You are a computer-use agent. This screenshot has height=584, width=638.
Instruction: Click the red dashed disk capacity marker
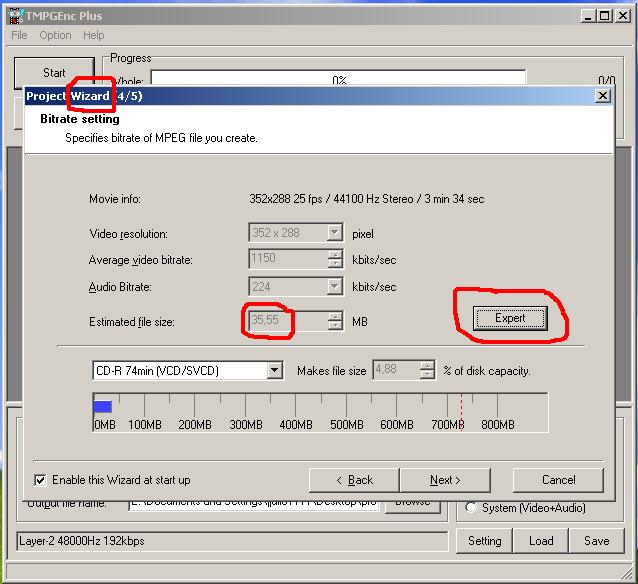tap(461, 412)
